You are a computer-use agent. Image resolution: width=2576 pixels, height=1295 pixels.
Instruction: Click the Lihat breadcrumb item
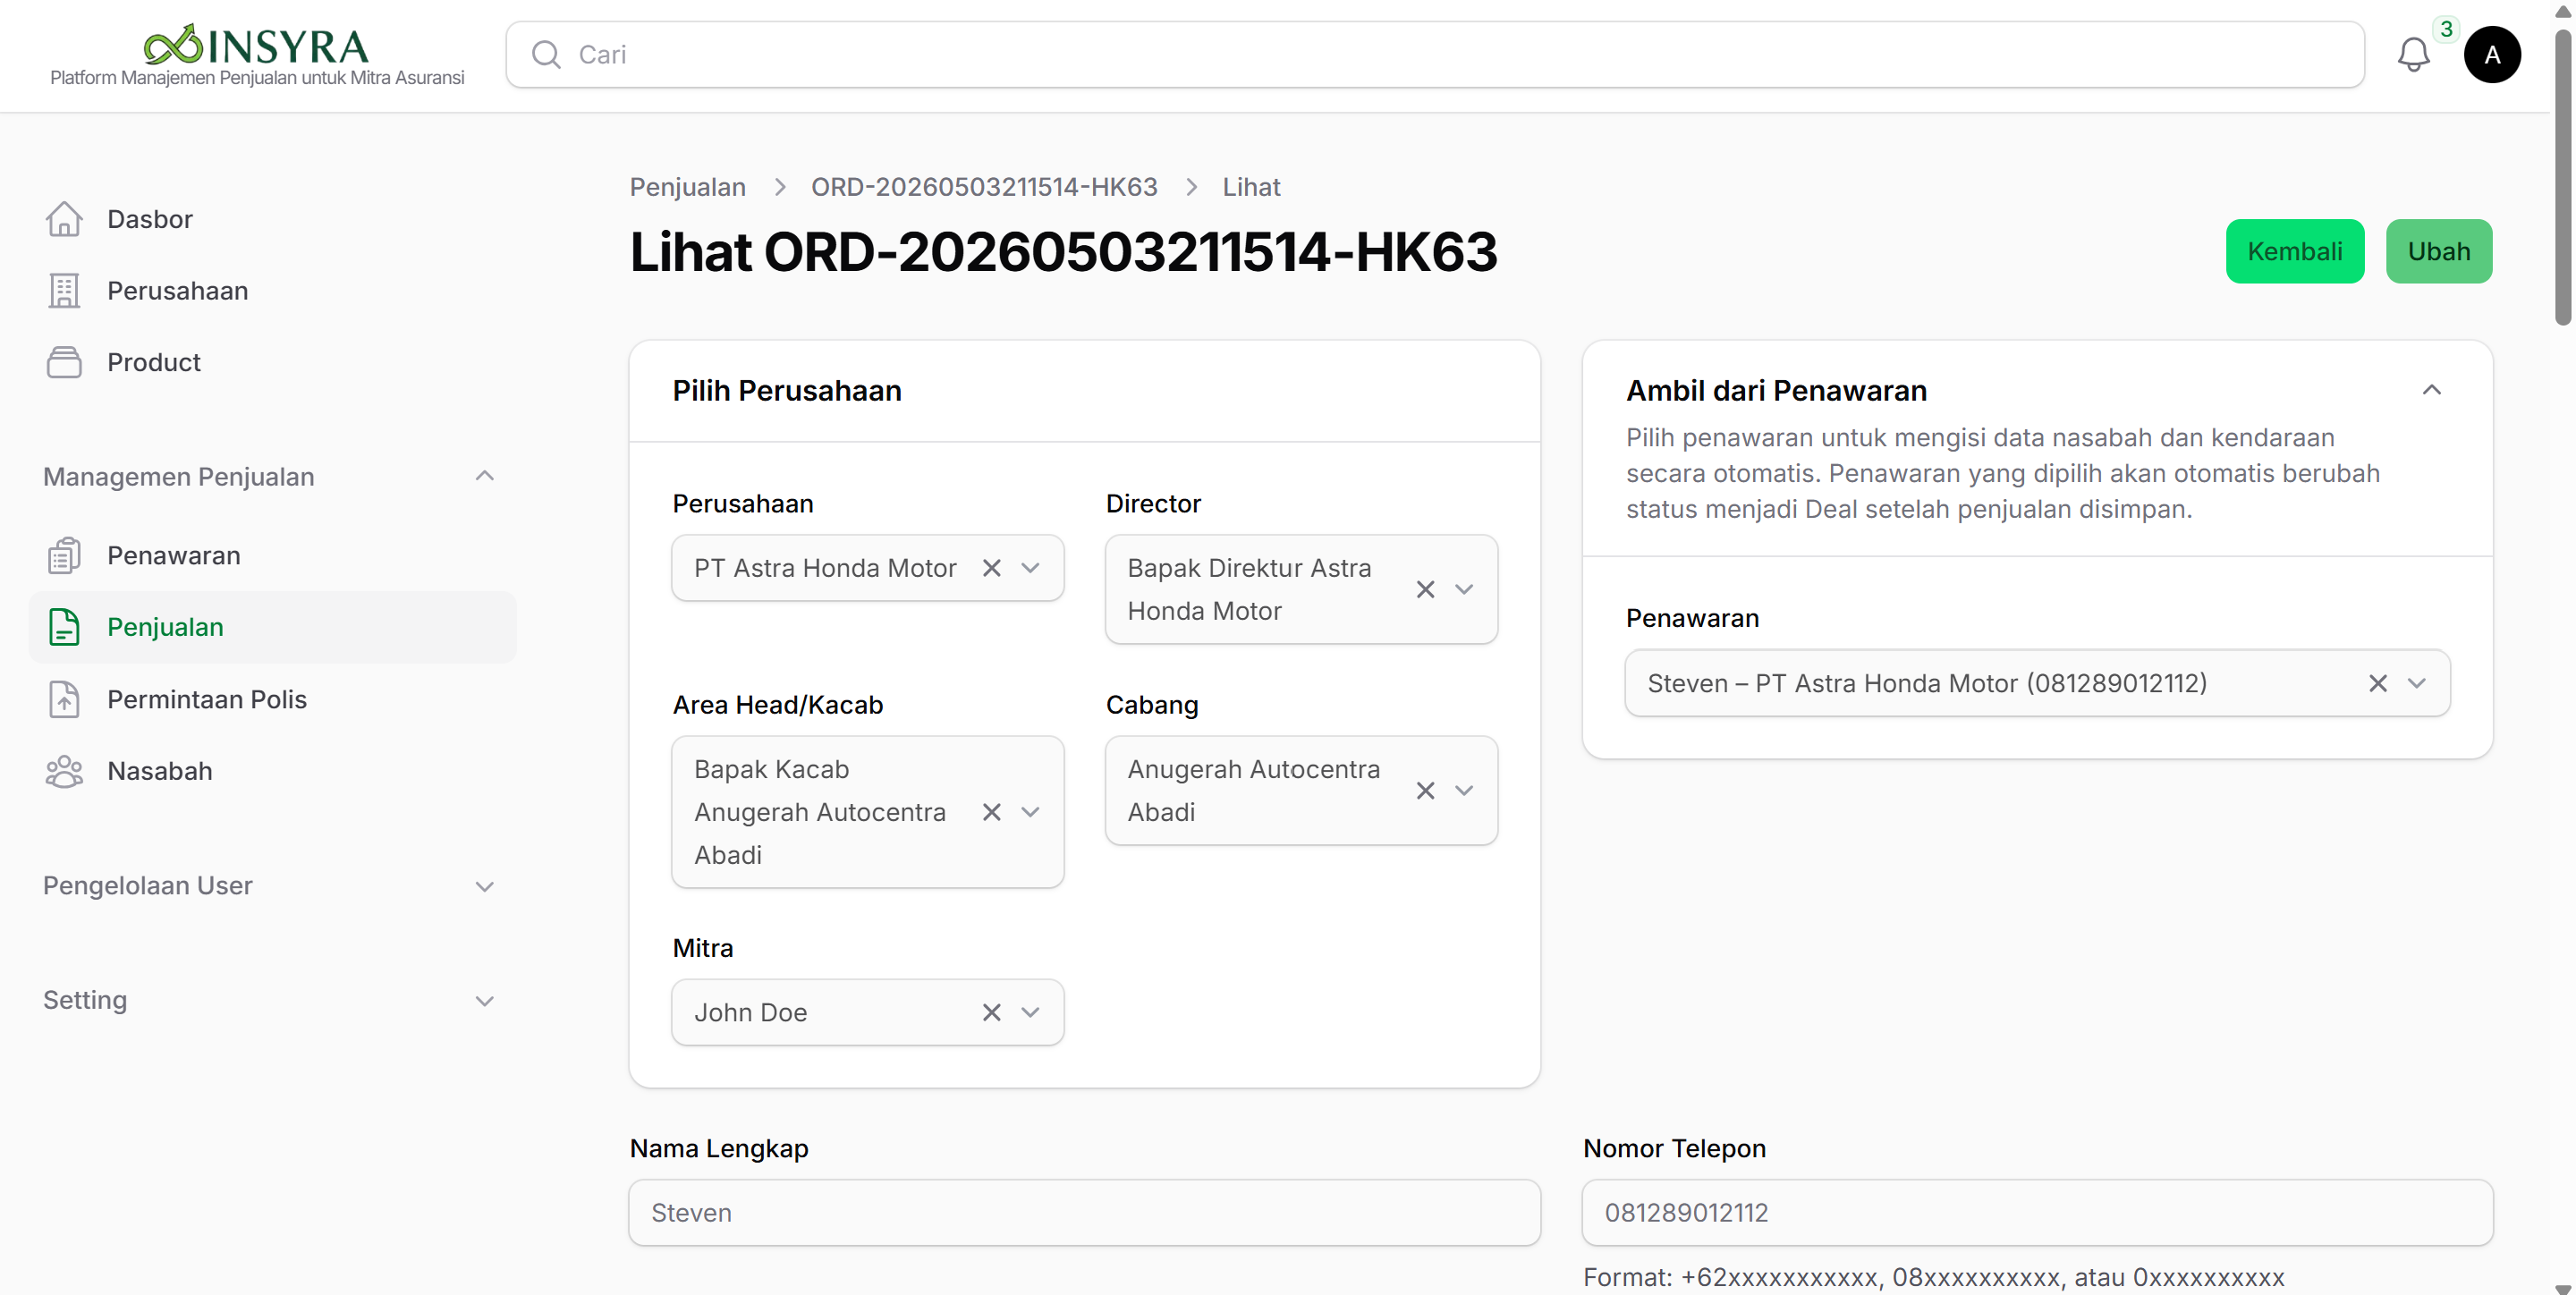pos(1251,187)
